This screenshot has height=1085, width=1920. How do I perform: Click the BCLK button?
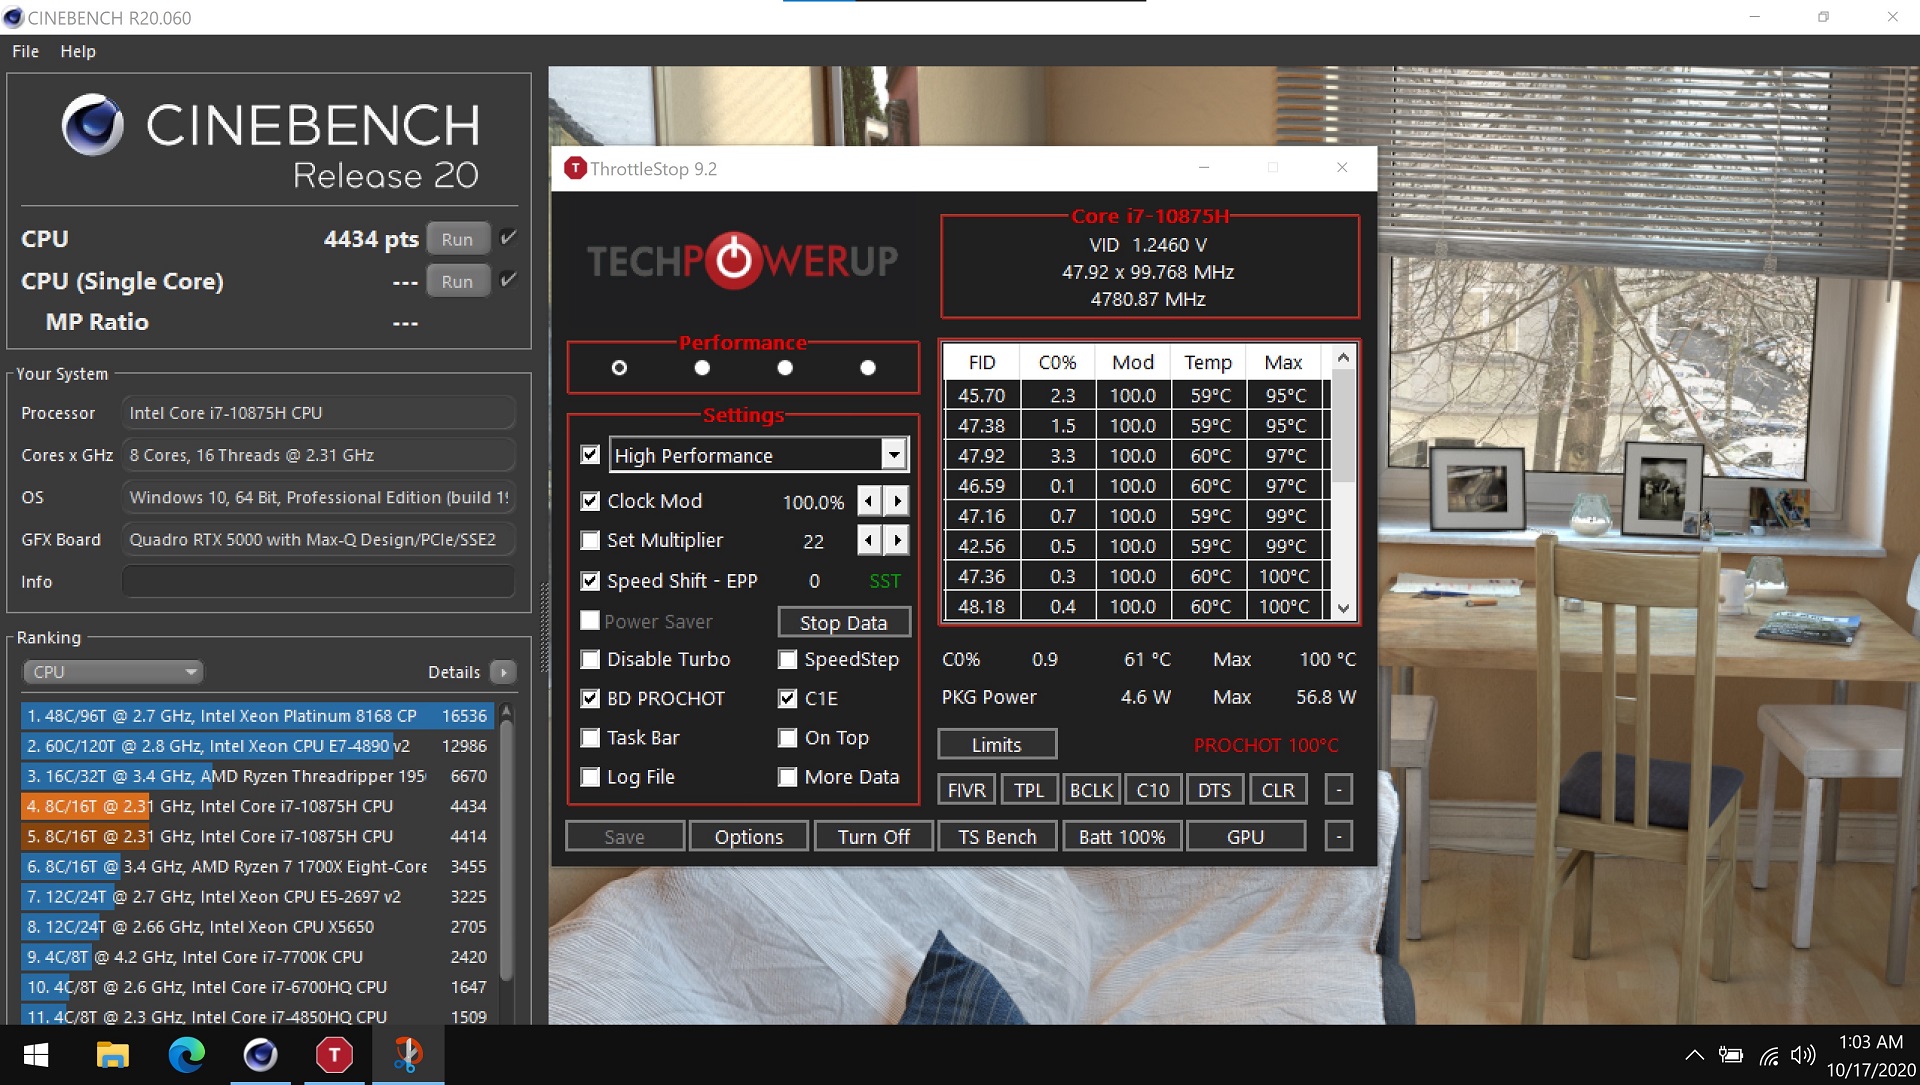tap(1091, 790)
